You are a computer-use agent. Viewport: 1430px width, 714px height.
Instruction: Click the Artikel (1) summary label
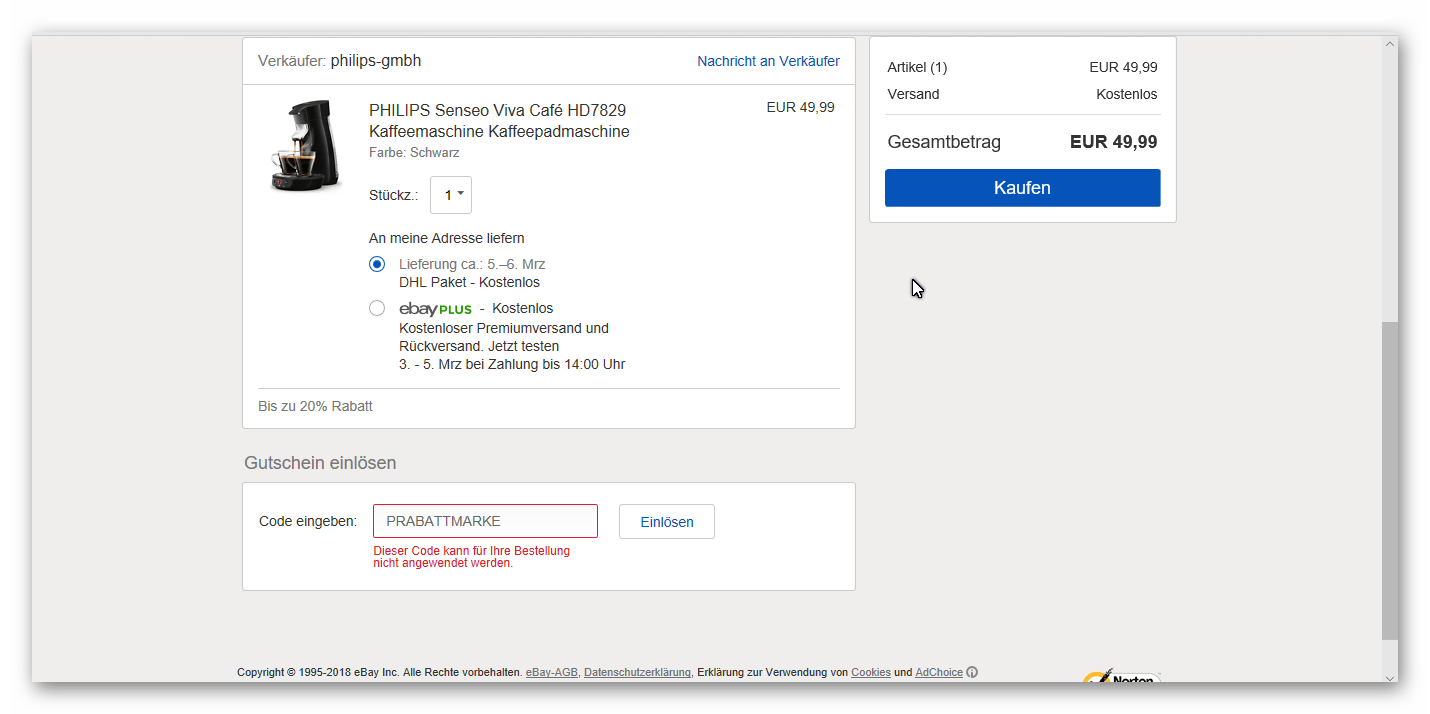point(917,67)
